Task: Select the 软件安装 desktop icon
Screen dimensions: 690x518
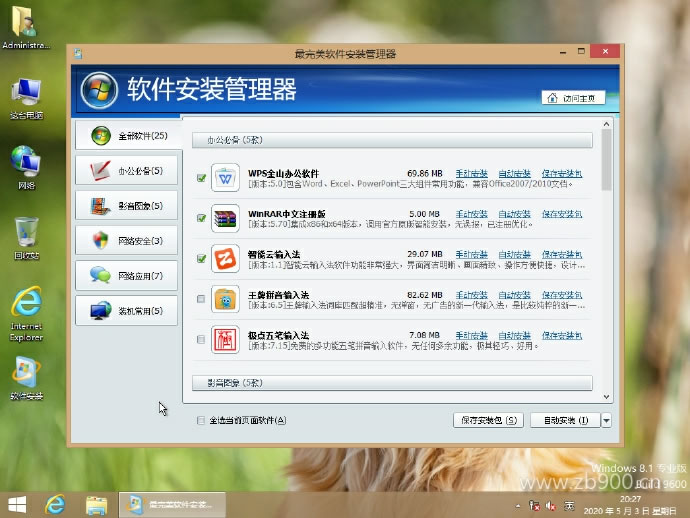Action: 26,378
